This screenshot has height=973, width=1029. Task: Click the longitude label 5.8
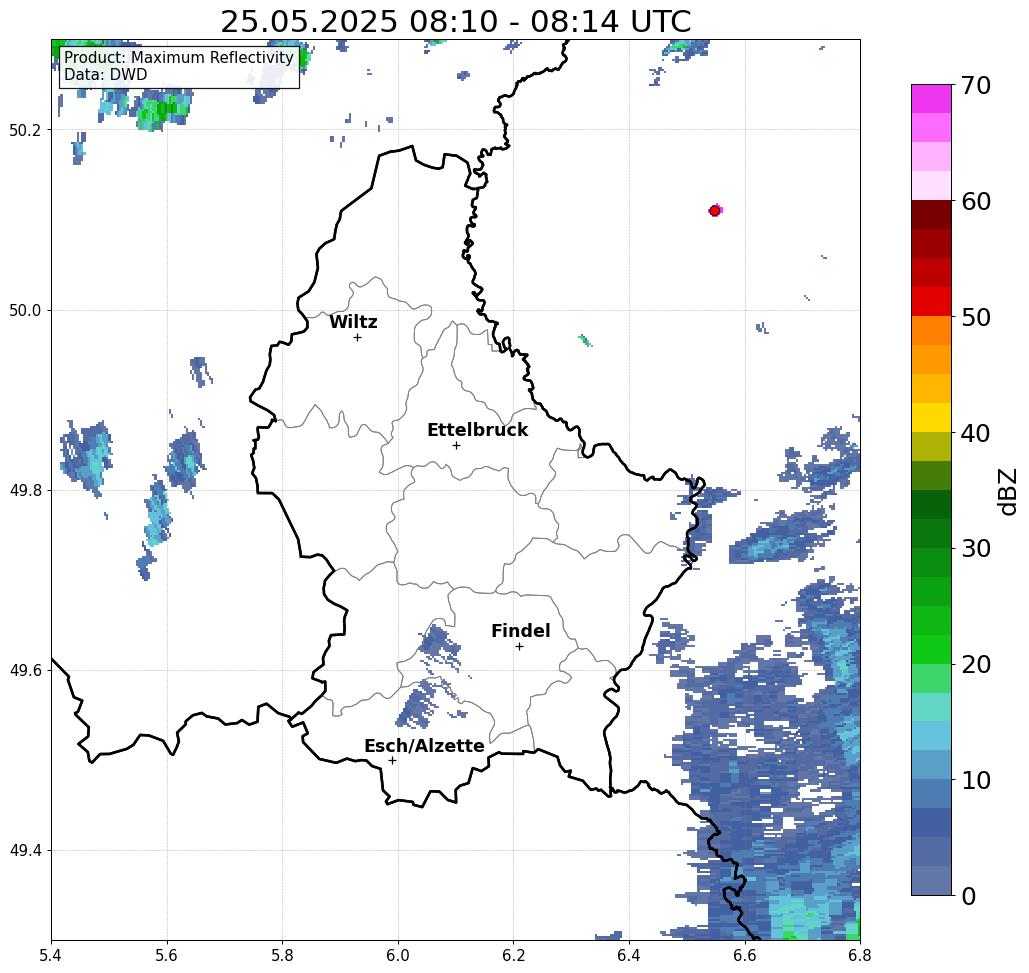(283, 955)
